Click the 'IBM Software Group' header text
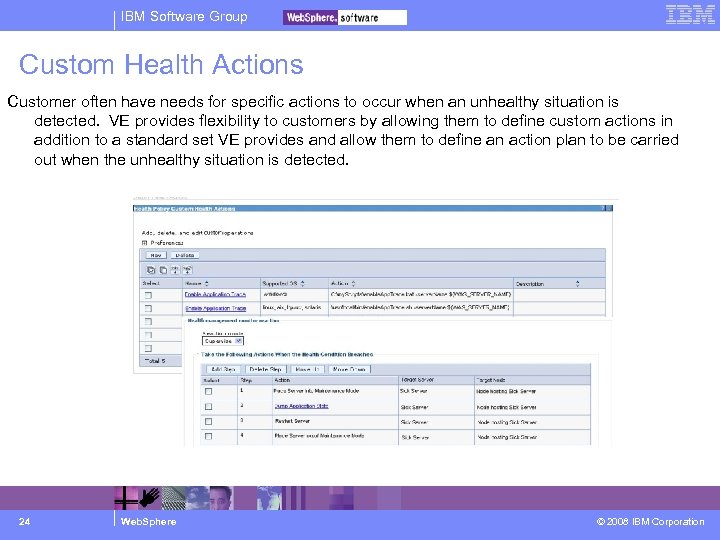 coord(184,17)
